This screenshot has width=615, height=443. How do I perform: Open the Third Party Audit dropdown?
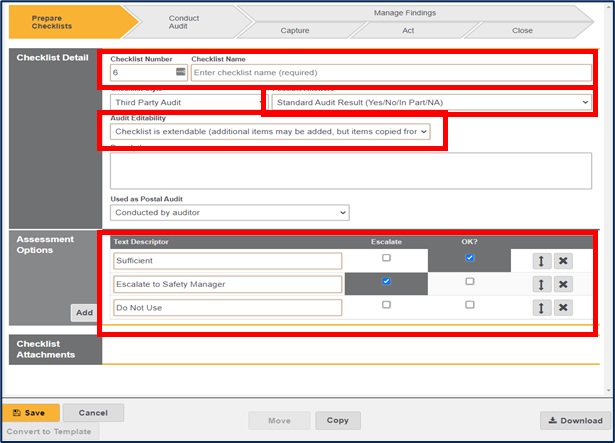pos(184,102)
